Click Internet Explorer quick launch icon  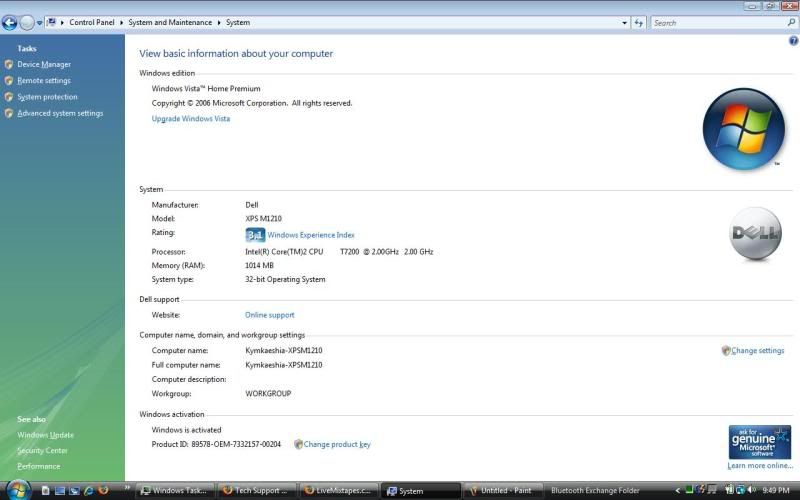click(x=88, y=491)
